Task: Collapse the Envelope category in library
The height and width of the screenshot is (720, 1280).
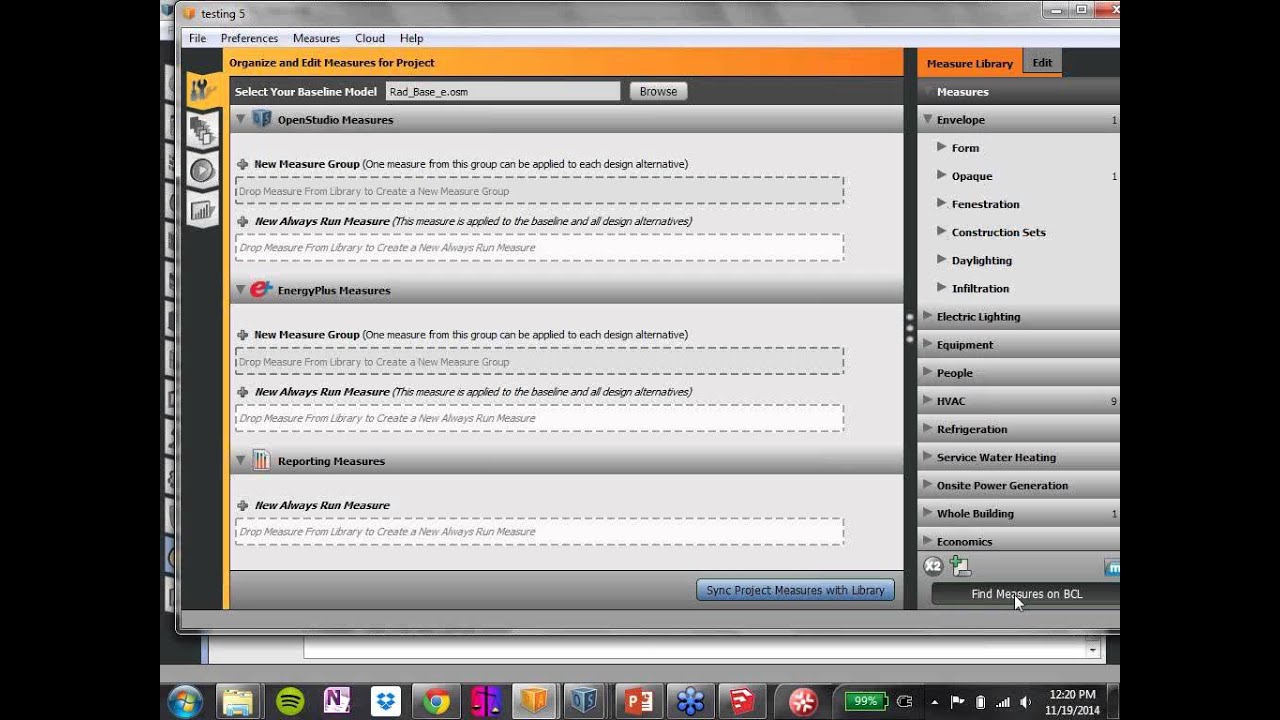Action: 926,119
